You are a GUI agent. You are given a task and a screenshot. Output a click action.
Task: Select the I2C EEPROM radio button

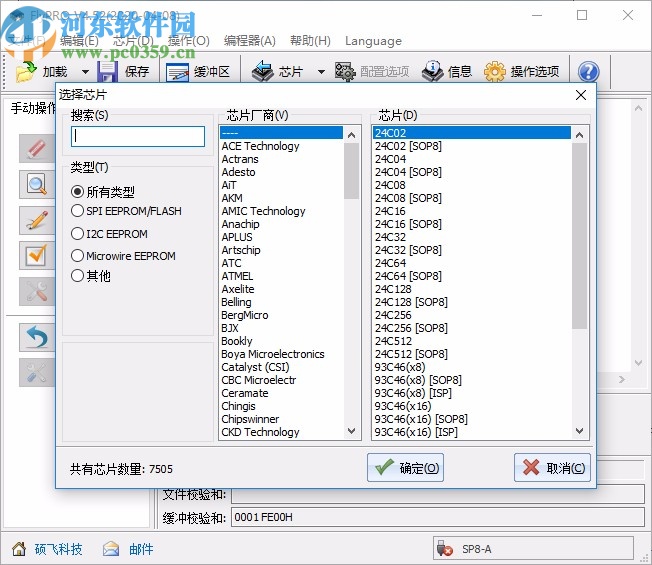77,234
